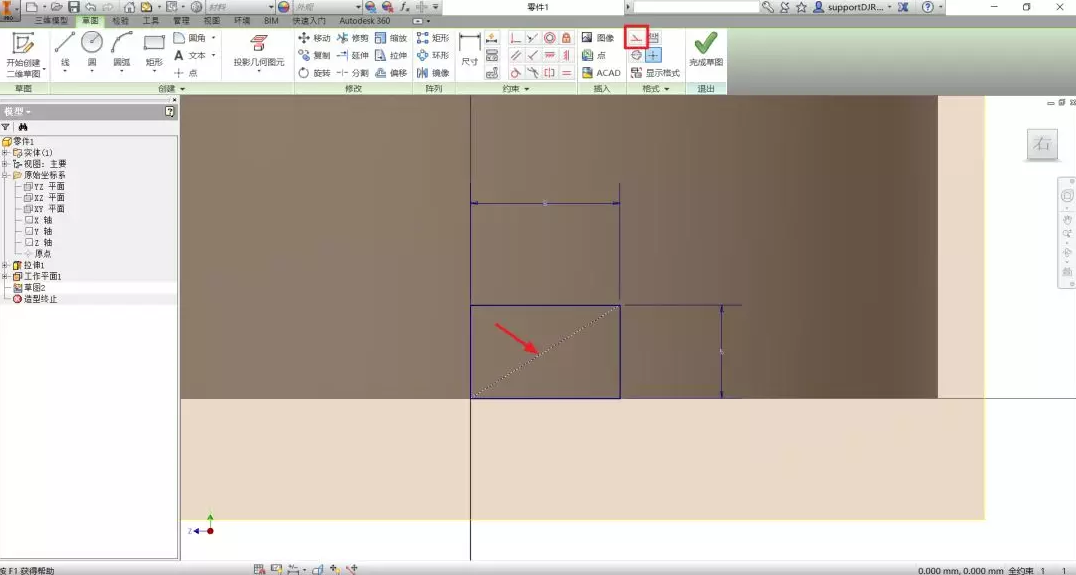This screenshot has height=575, width=1076.
Task: Open the 视图 ribbon tab
Action: coord(212,21)
